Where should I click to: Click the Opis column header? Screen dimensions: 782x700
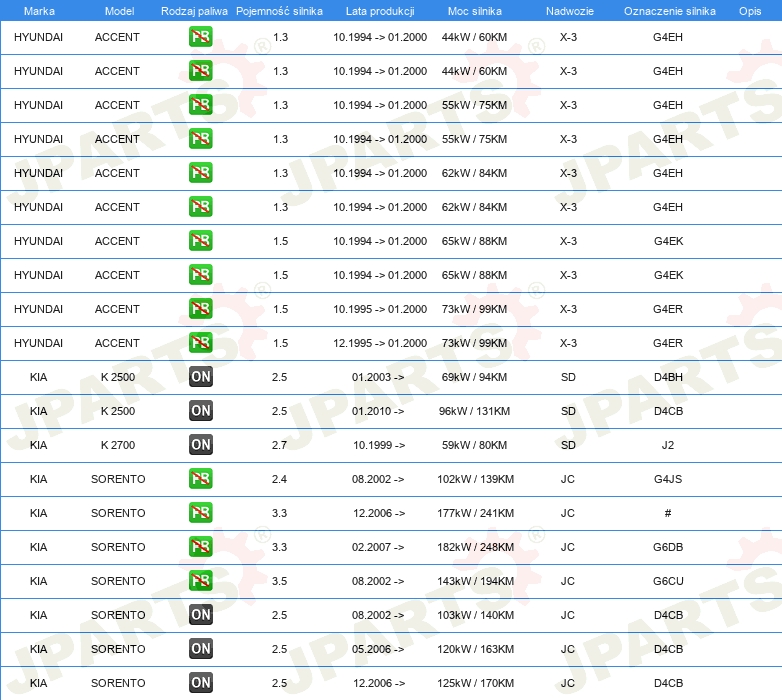click(x=750, y=11)
